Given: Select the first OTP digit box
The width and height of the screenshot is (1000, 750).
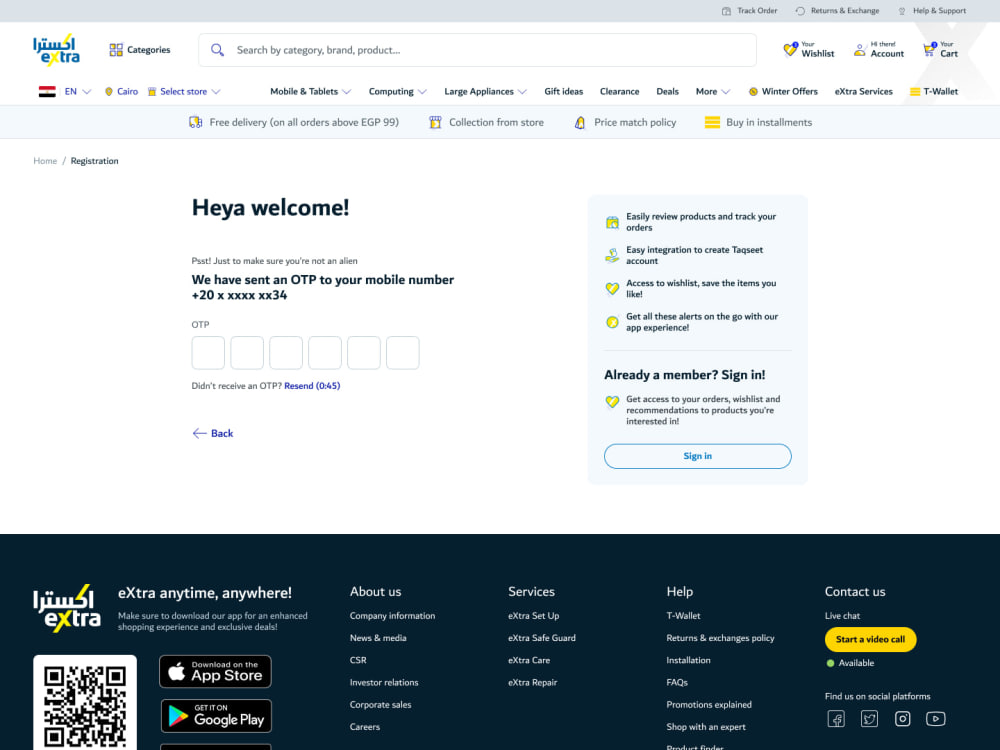Looking at the screenshot, I should point(209,353).
